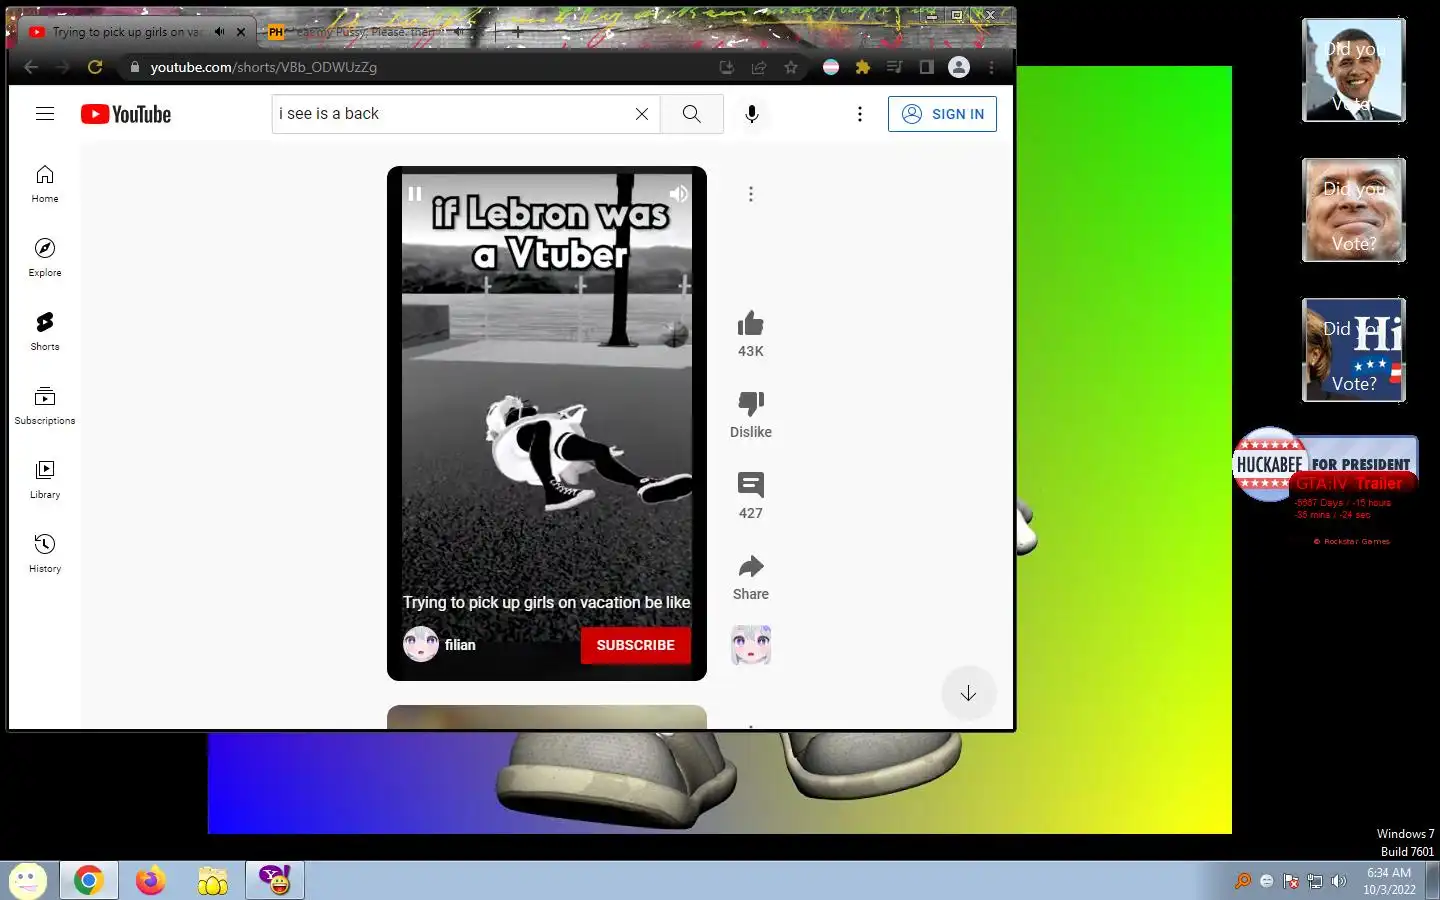Open the Obama 'Did you Vote?' desktop widget
The height and width of the screenshot is (900, 1440).
[x=1354, y=70]
